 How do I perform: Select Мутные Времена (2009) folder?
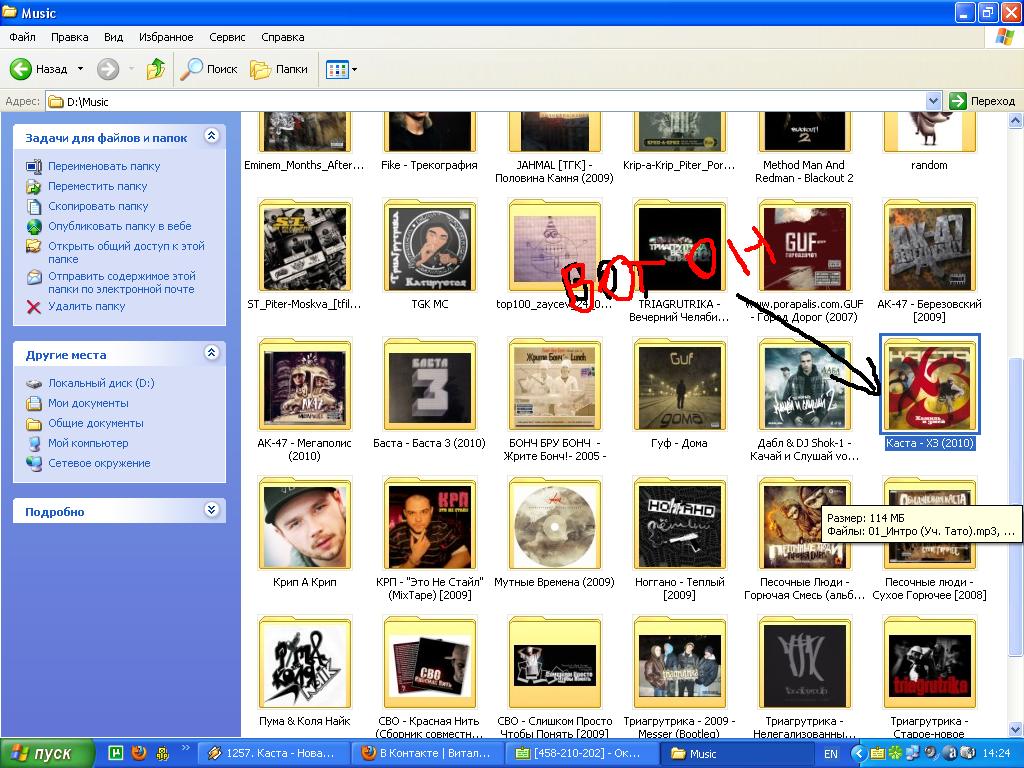(554, 524)
